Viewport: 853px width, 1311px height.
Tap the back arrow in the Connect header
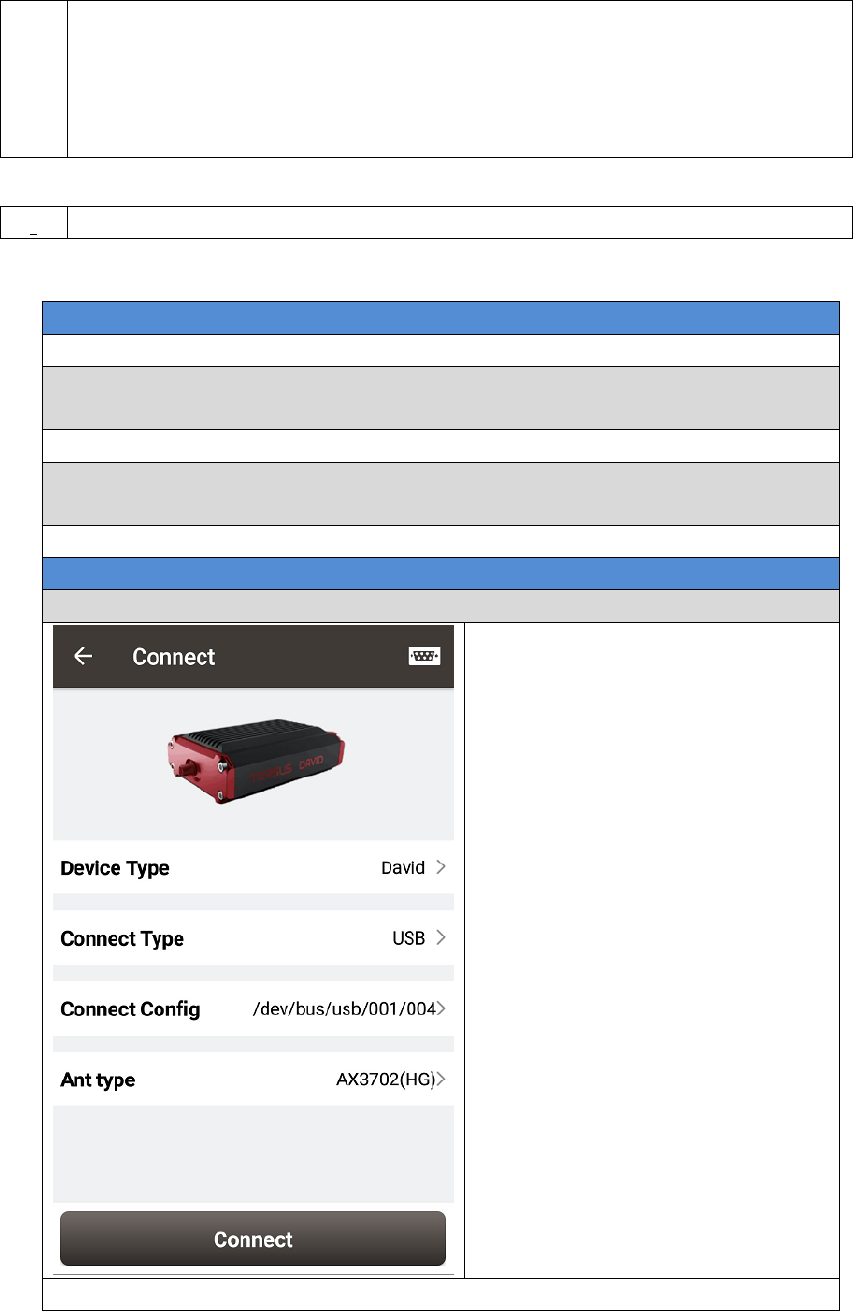83,656
